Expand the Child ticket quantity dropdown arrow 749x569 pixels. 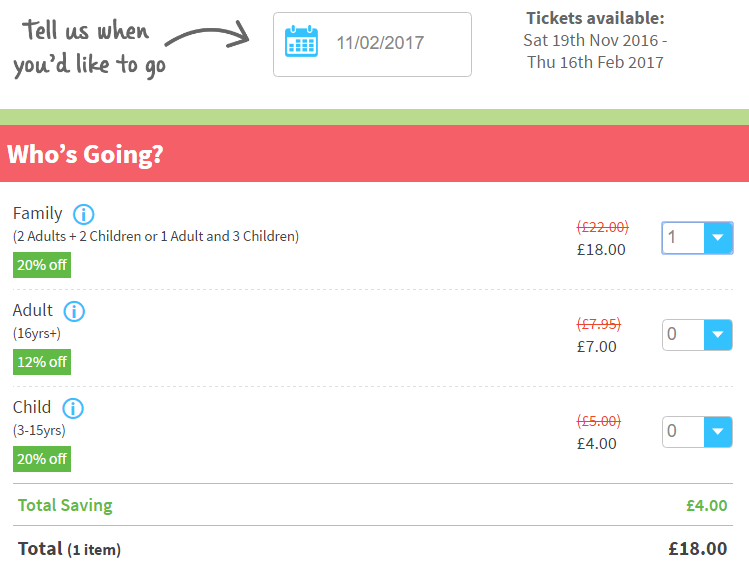(718, 431)
